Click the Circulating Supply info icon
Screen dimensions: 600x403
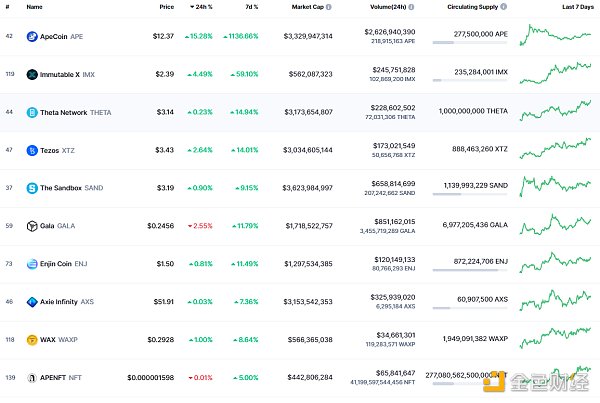[502, 7]
